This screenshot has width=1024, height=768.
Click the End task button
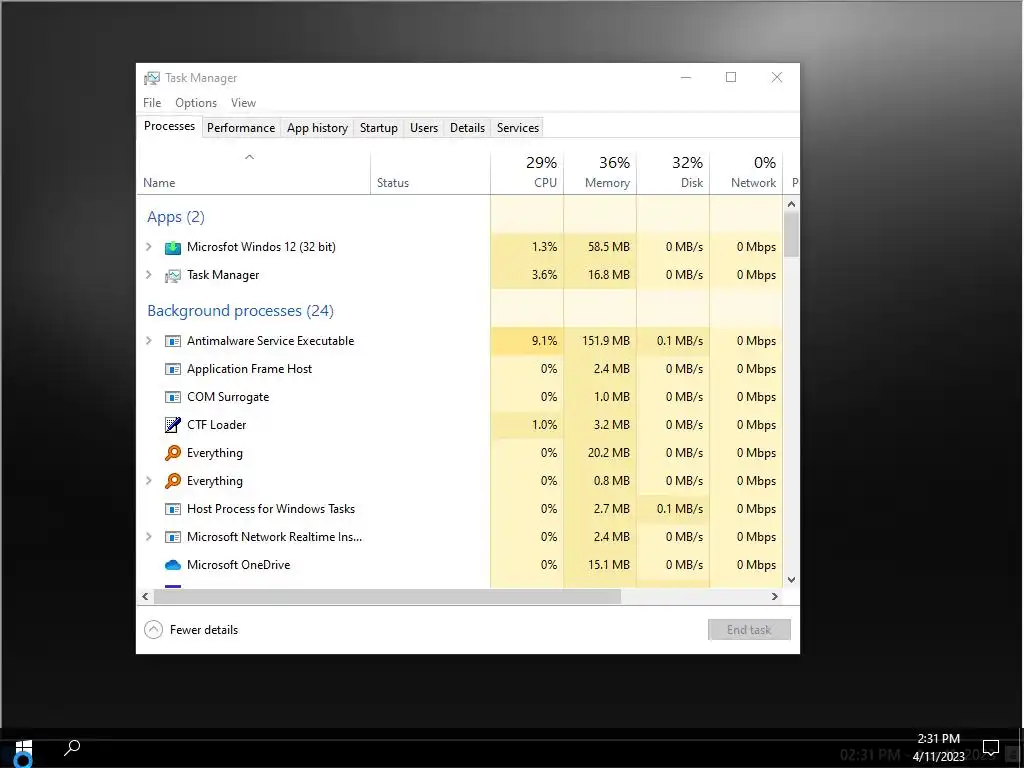(x=749, y=630)
